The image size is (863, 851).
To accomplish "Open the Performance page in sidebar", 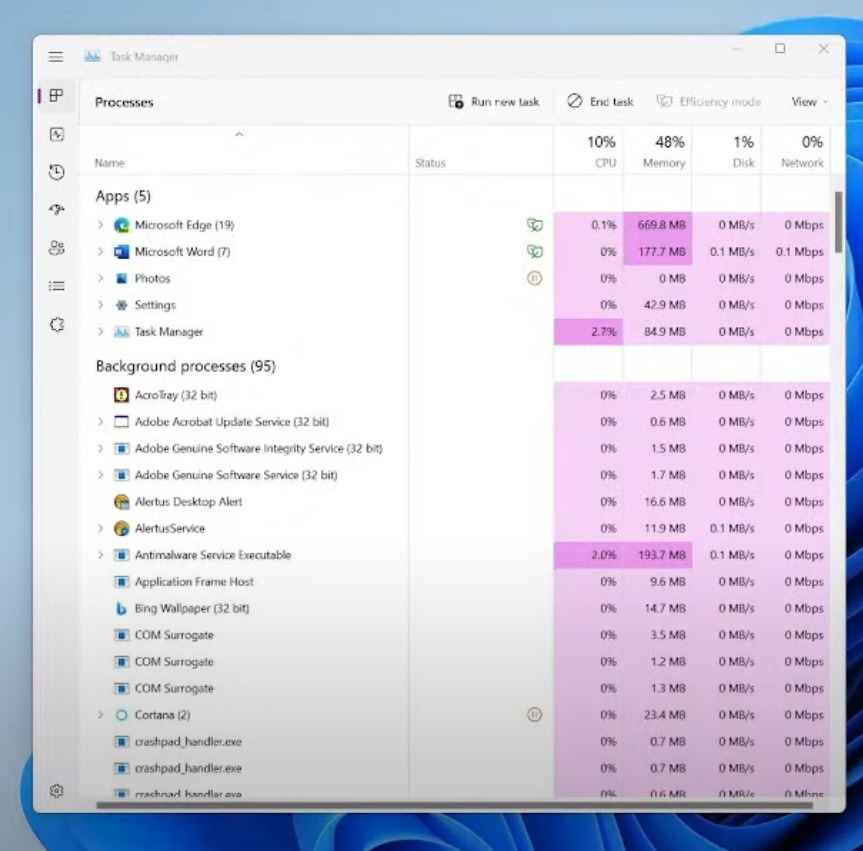I will (x=57, y=134).
